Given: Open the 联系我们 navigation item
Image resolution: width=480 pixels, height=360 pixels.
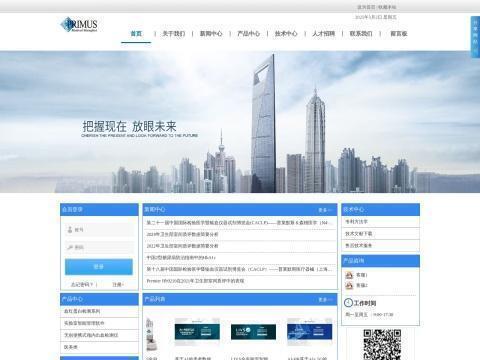Looking at the screenshot, I should pos(361,34).
